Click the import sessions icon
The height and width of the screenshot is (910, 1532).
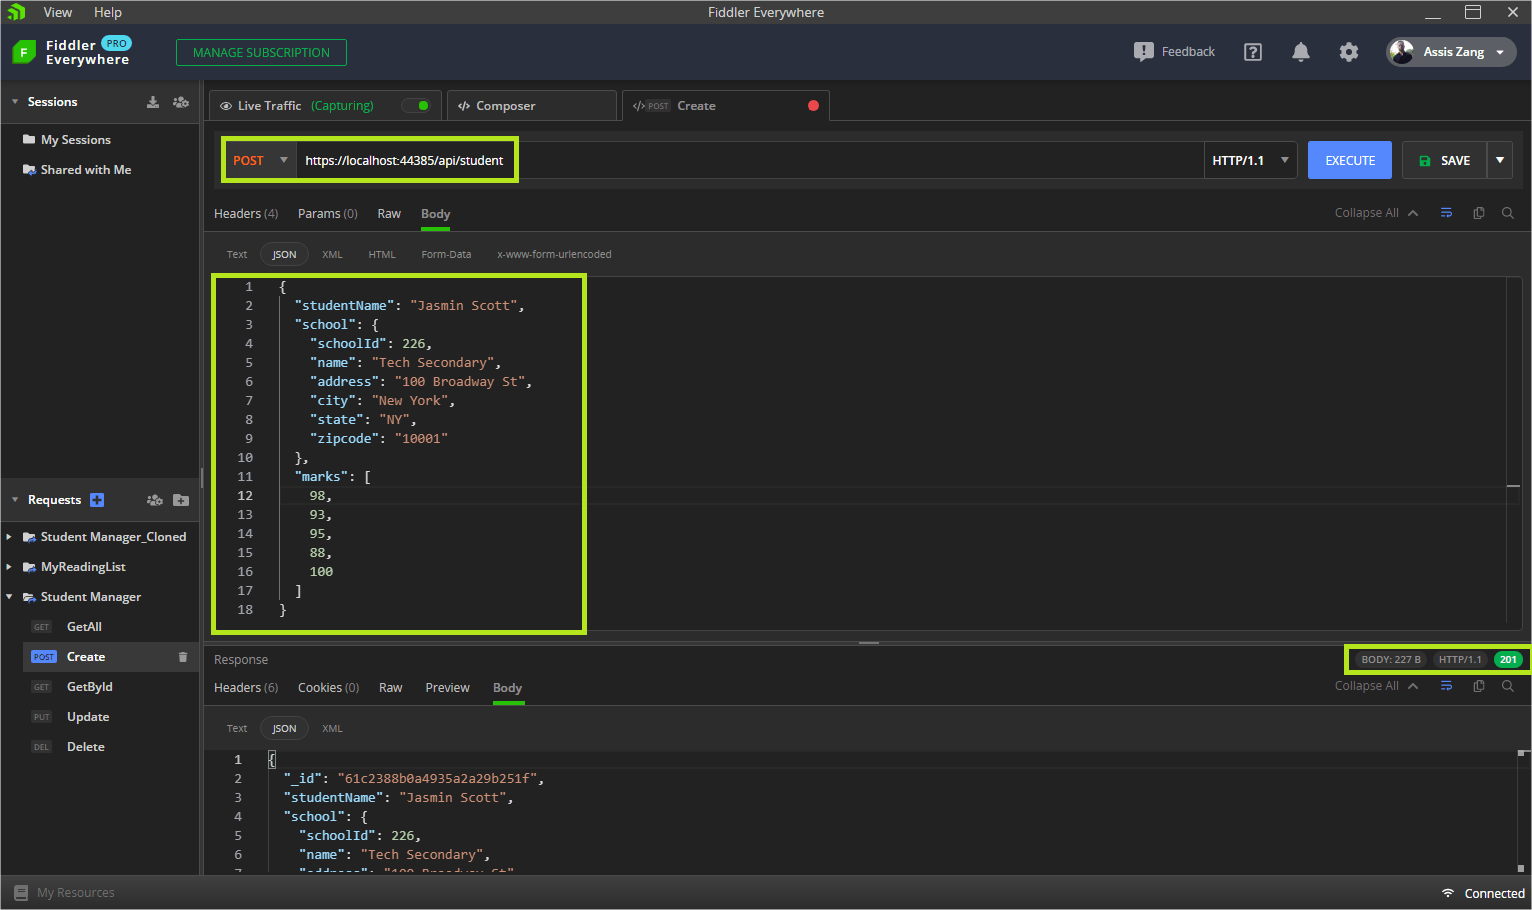click(153, 102)
